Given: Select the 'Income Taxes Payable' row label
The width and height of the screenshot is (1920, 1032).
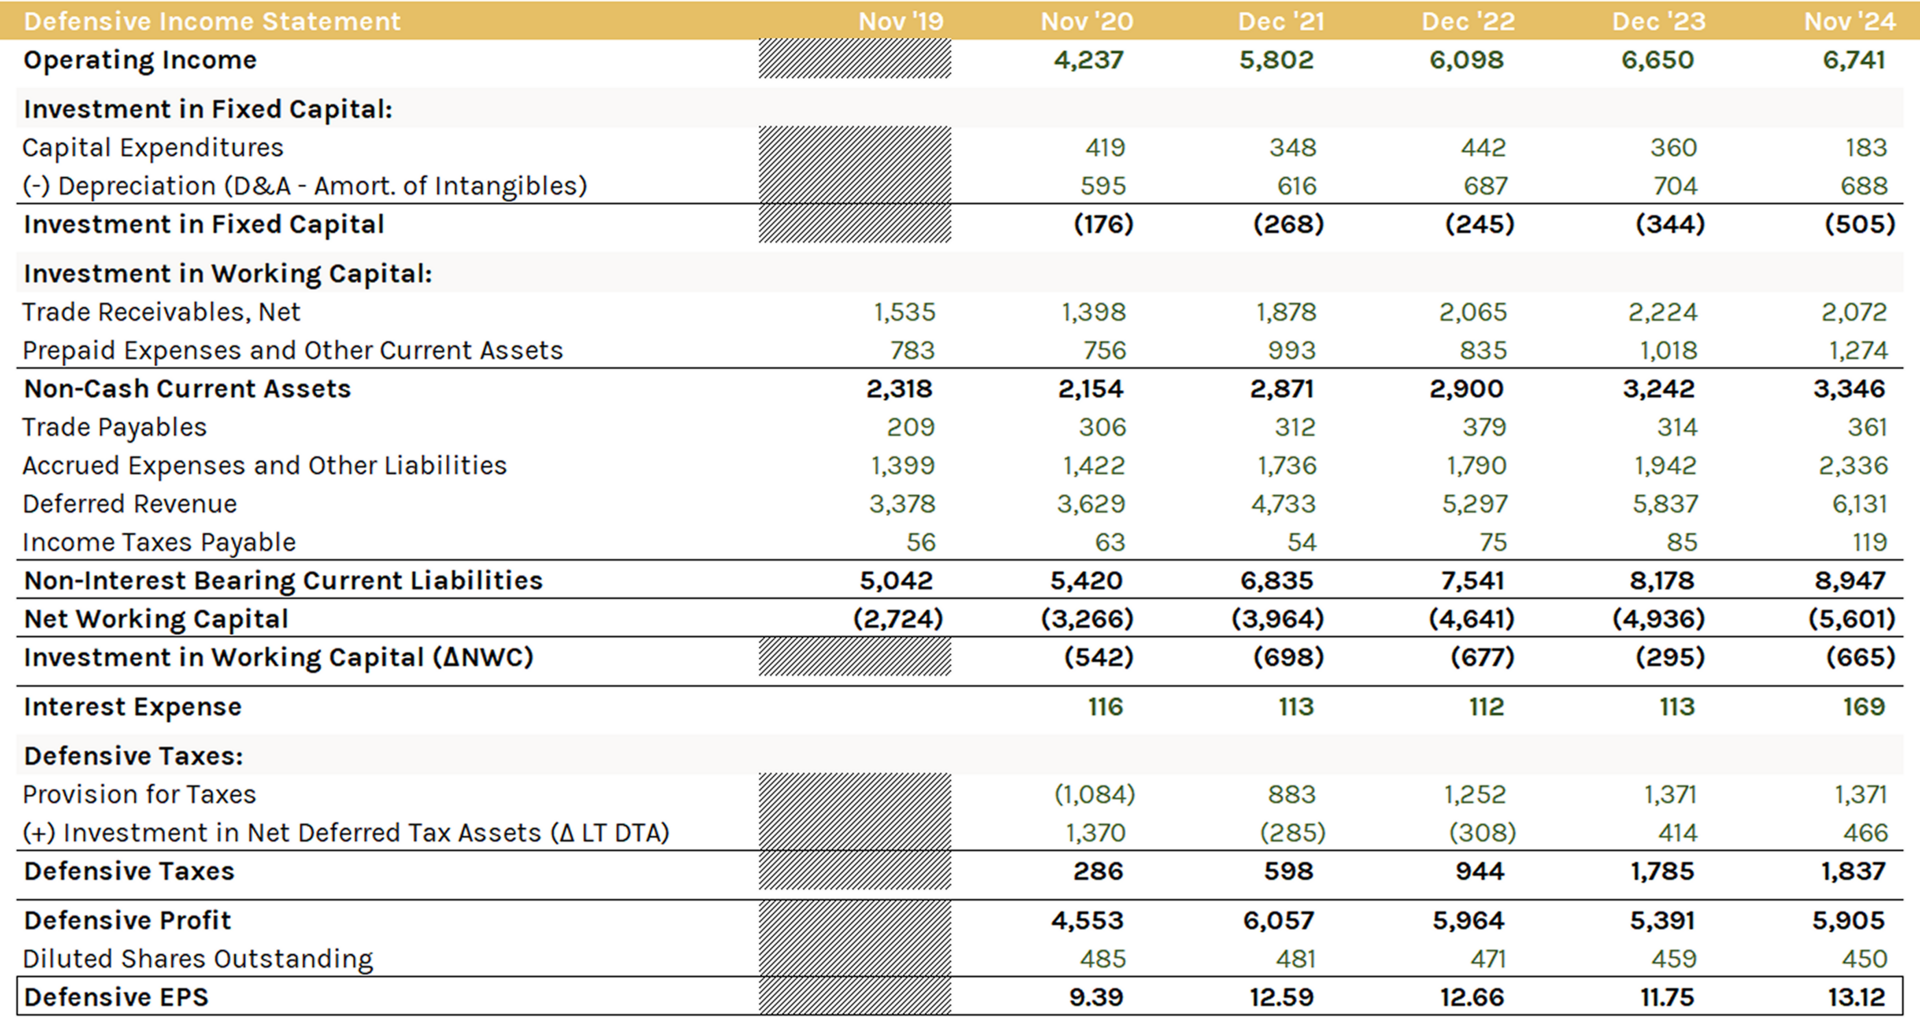Looking at the screenshot, I should click(159, 542).
